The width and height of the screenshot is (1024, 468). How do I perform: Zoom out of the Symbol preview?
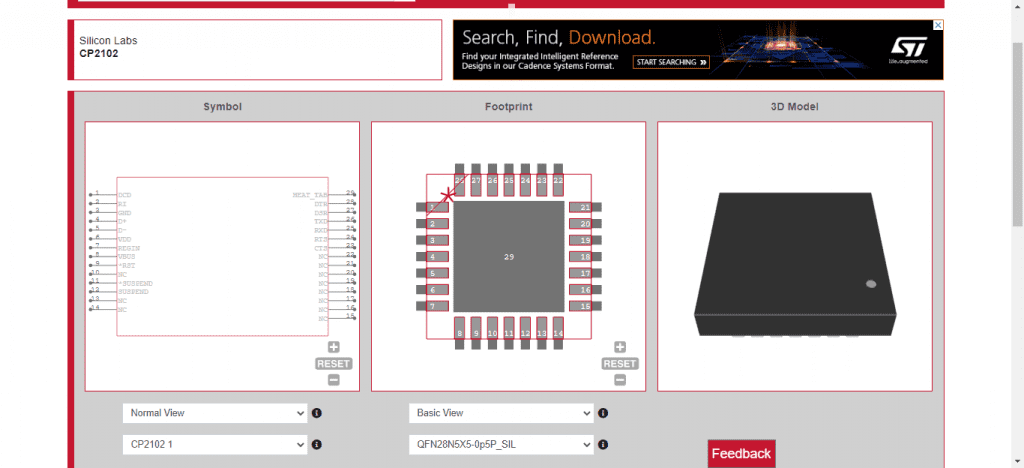tap(333, 379)
